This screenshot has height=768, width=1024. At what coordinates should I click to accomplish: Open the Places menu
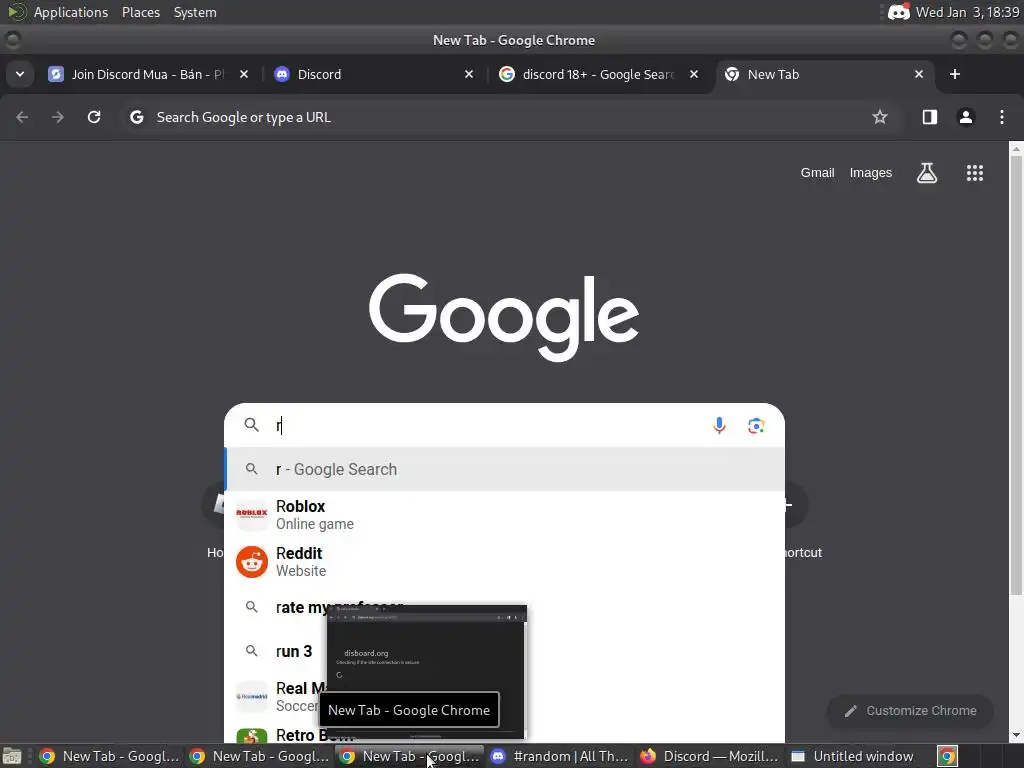pos(140,12)
